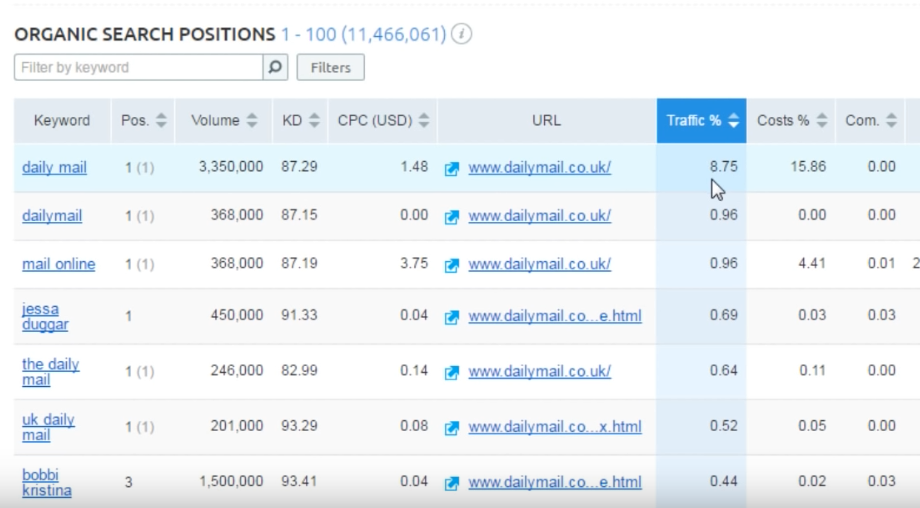Open the Filters button
The width and height of the screenshot is (920, 508).
pyautogui.click(x=330, y=67)
